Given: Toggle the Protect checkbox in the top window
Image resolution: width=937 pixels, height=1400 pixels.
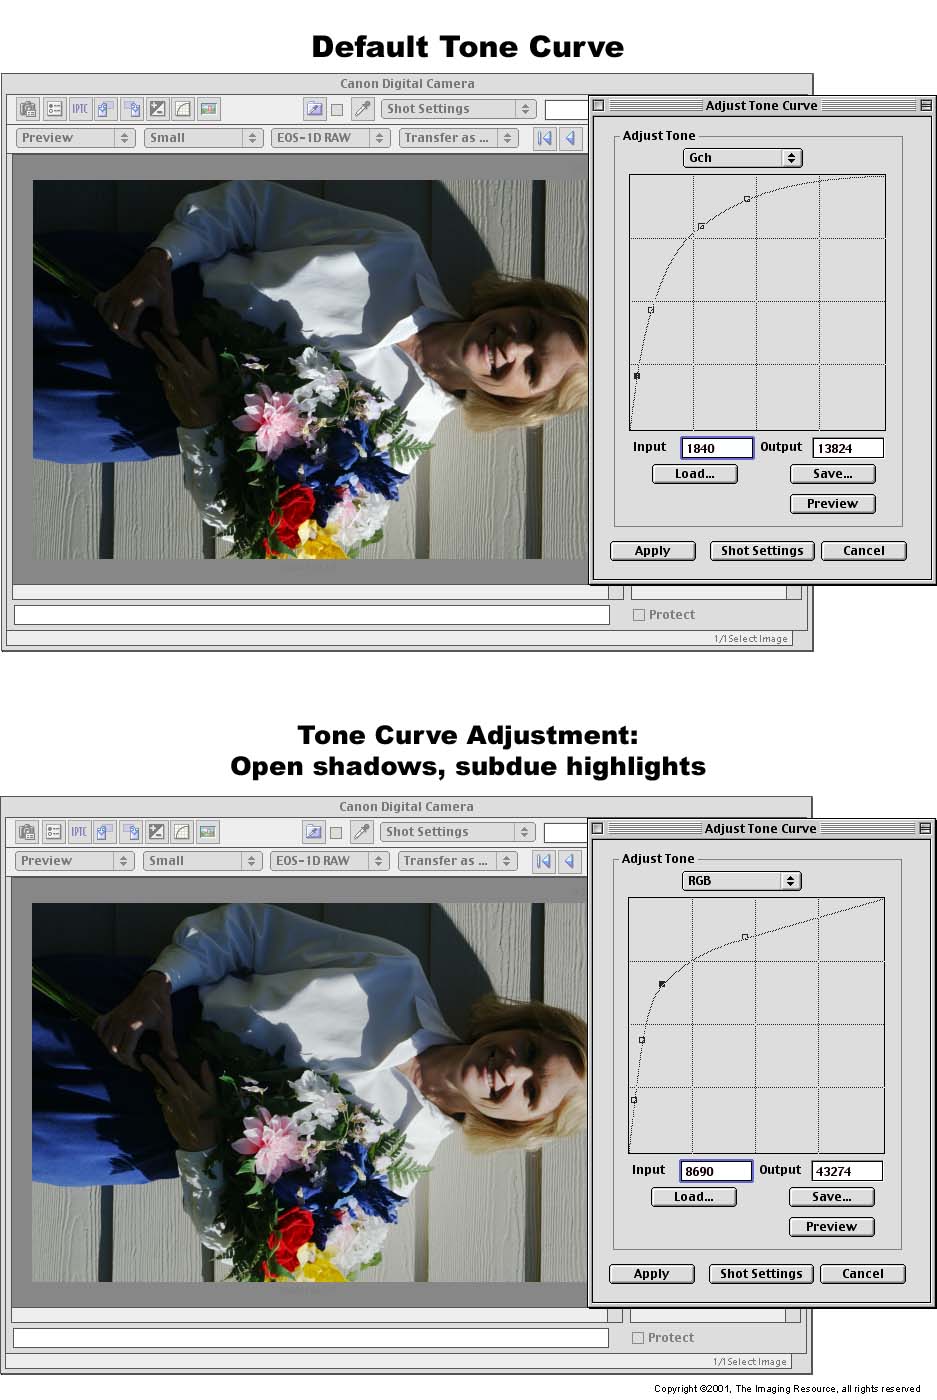Looking at the screenshot, I should [639, 615].
